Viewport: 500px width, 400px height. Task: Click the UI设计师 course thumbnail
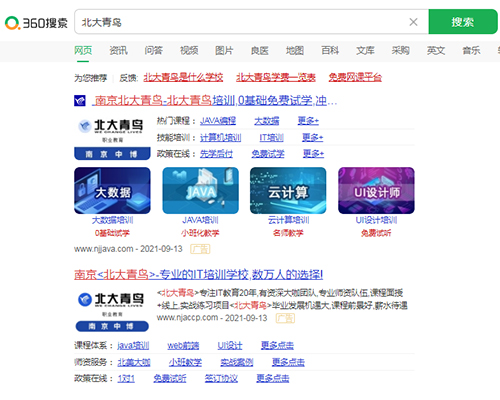coord(376,190)
